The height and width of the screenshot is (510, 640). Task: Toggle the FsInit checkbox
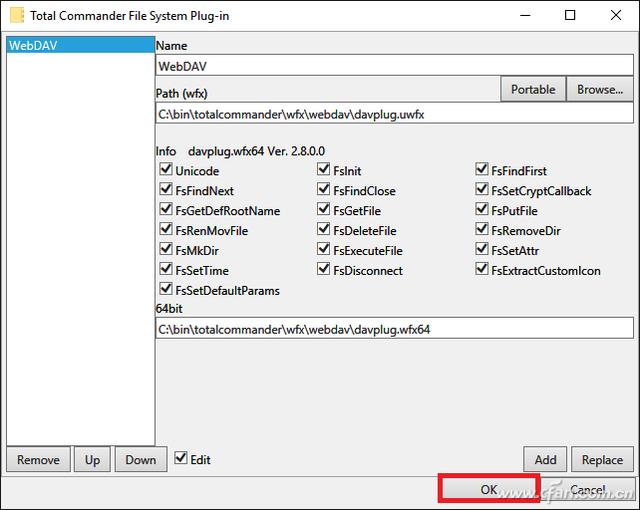324,169
